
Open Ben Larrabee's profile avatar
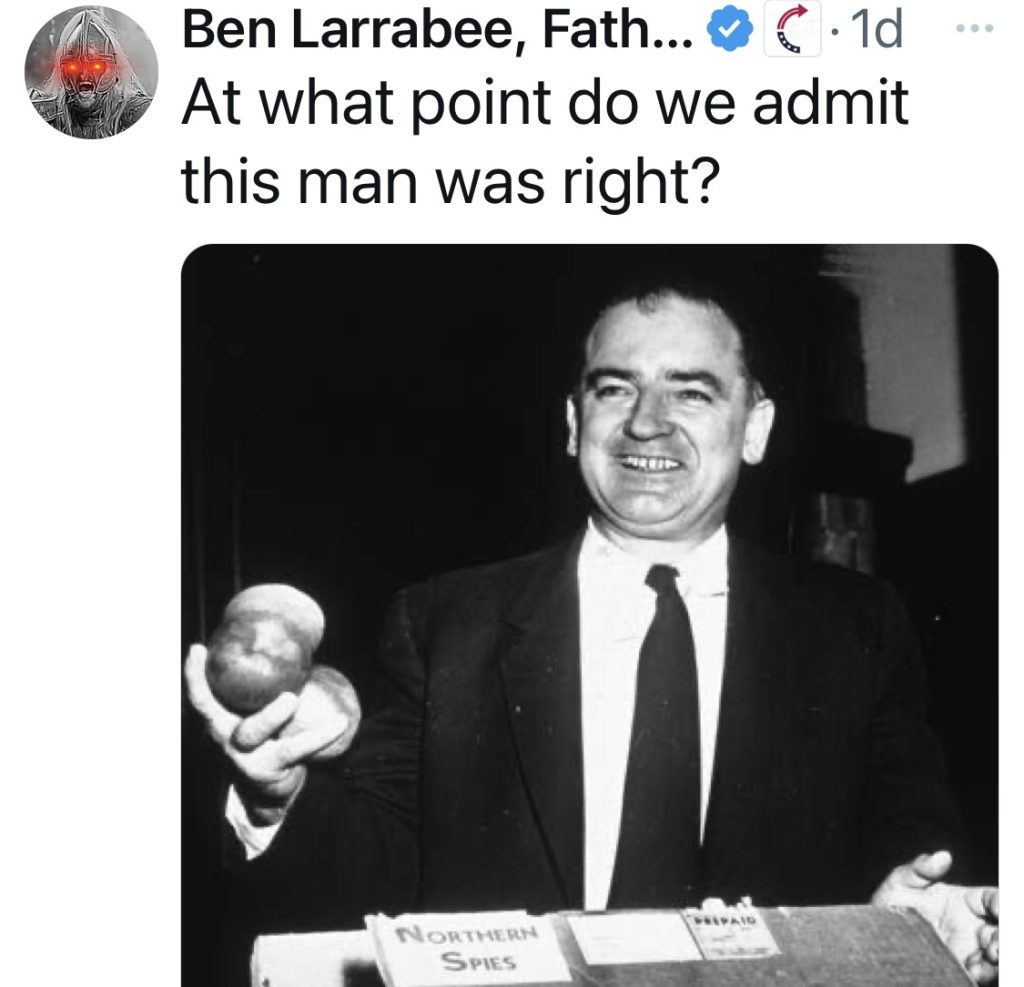tap(91, 73)
